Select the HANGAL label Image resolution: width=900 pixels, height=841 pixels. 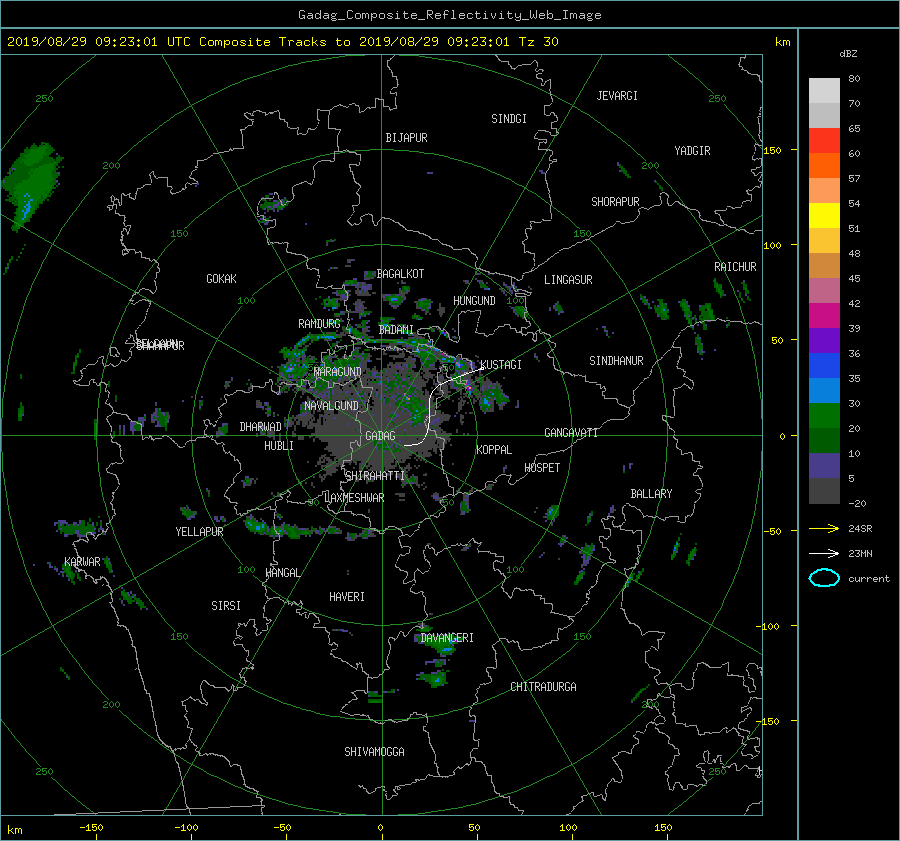click(282, 573)
